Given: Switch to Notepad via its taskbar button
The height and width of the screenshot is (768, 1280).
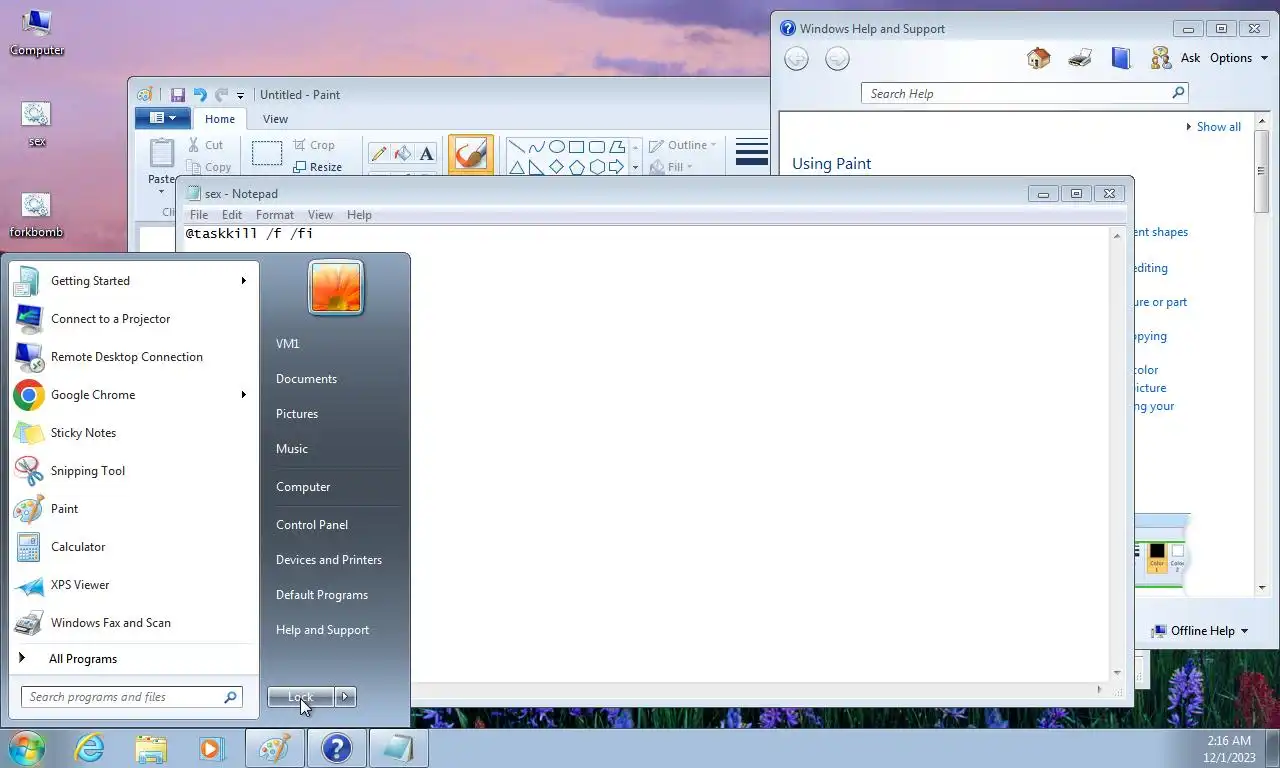Looking at the screenshot, I should click(398, 748).
